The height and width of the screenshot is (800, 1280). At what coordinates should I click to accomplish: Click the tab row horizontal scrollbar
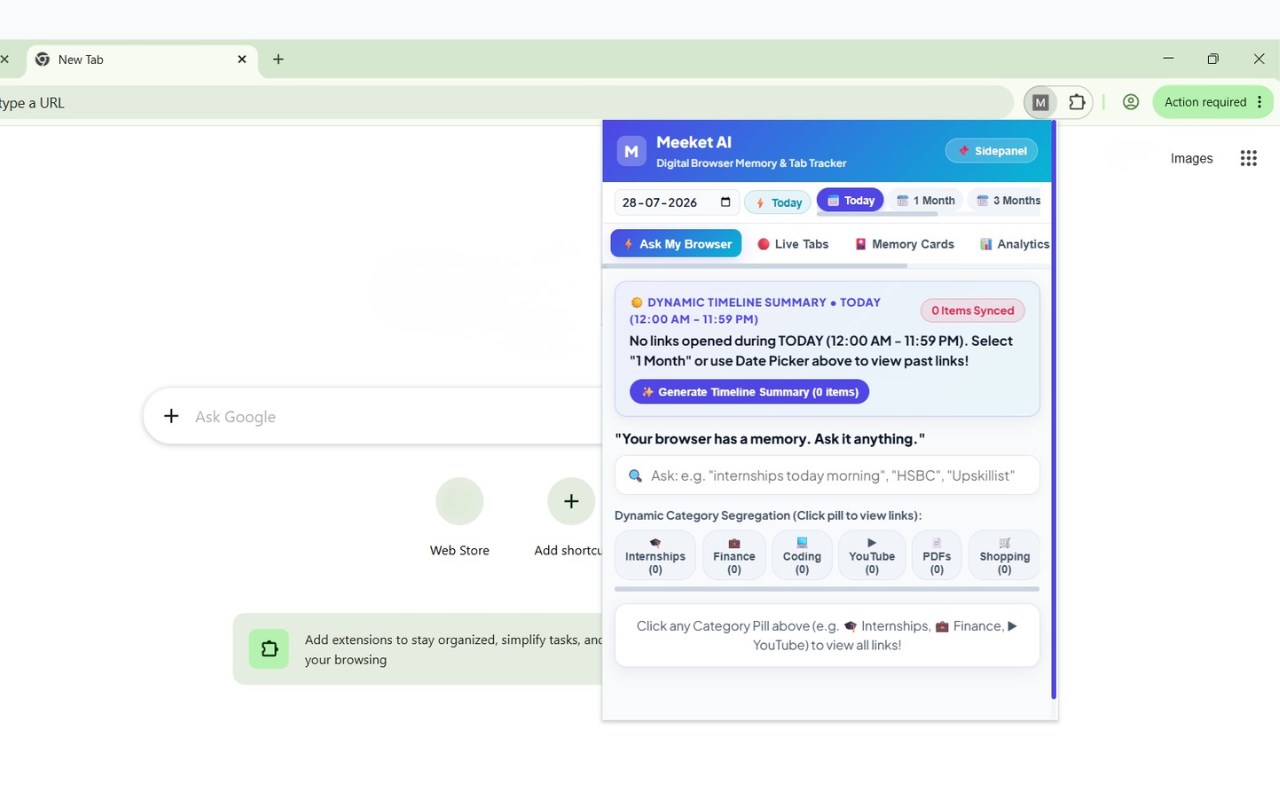[755, 266]
